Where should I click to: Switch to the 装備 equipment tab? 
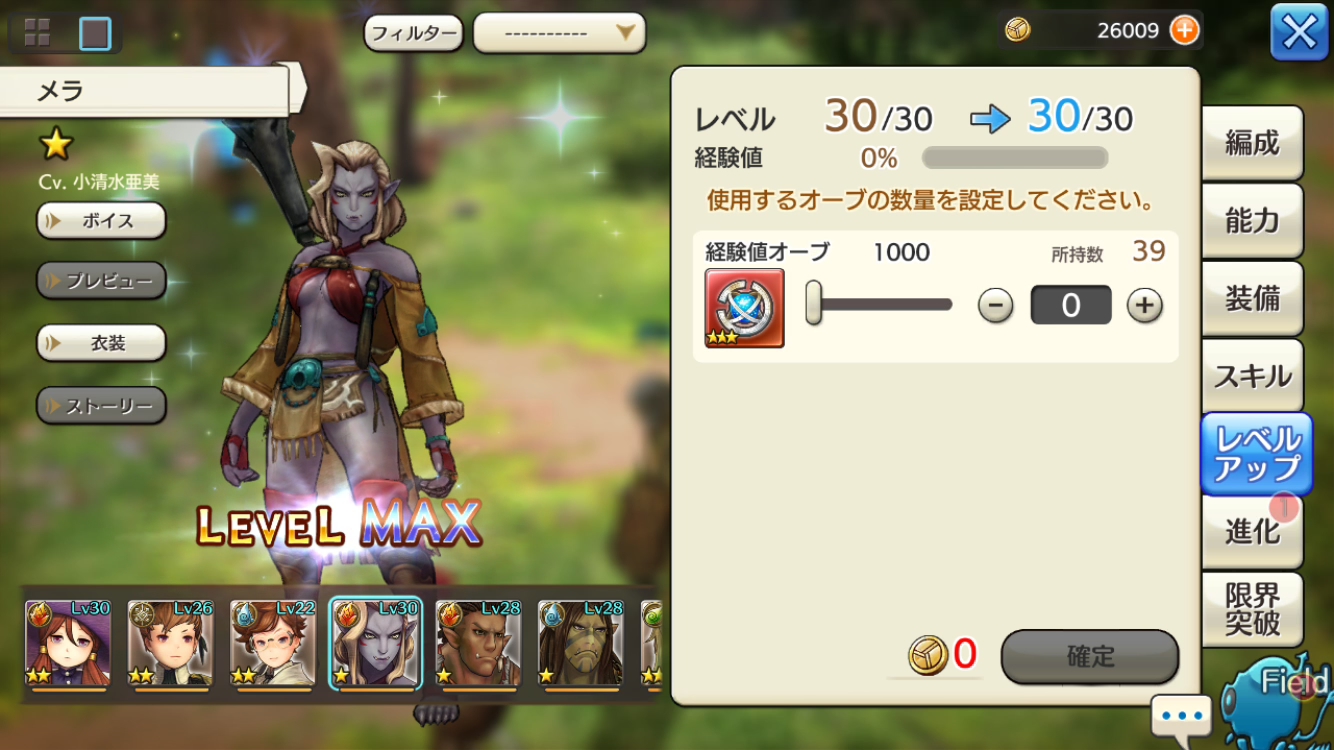1252,299
